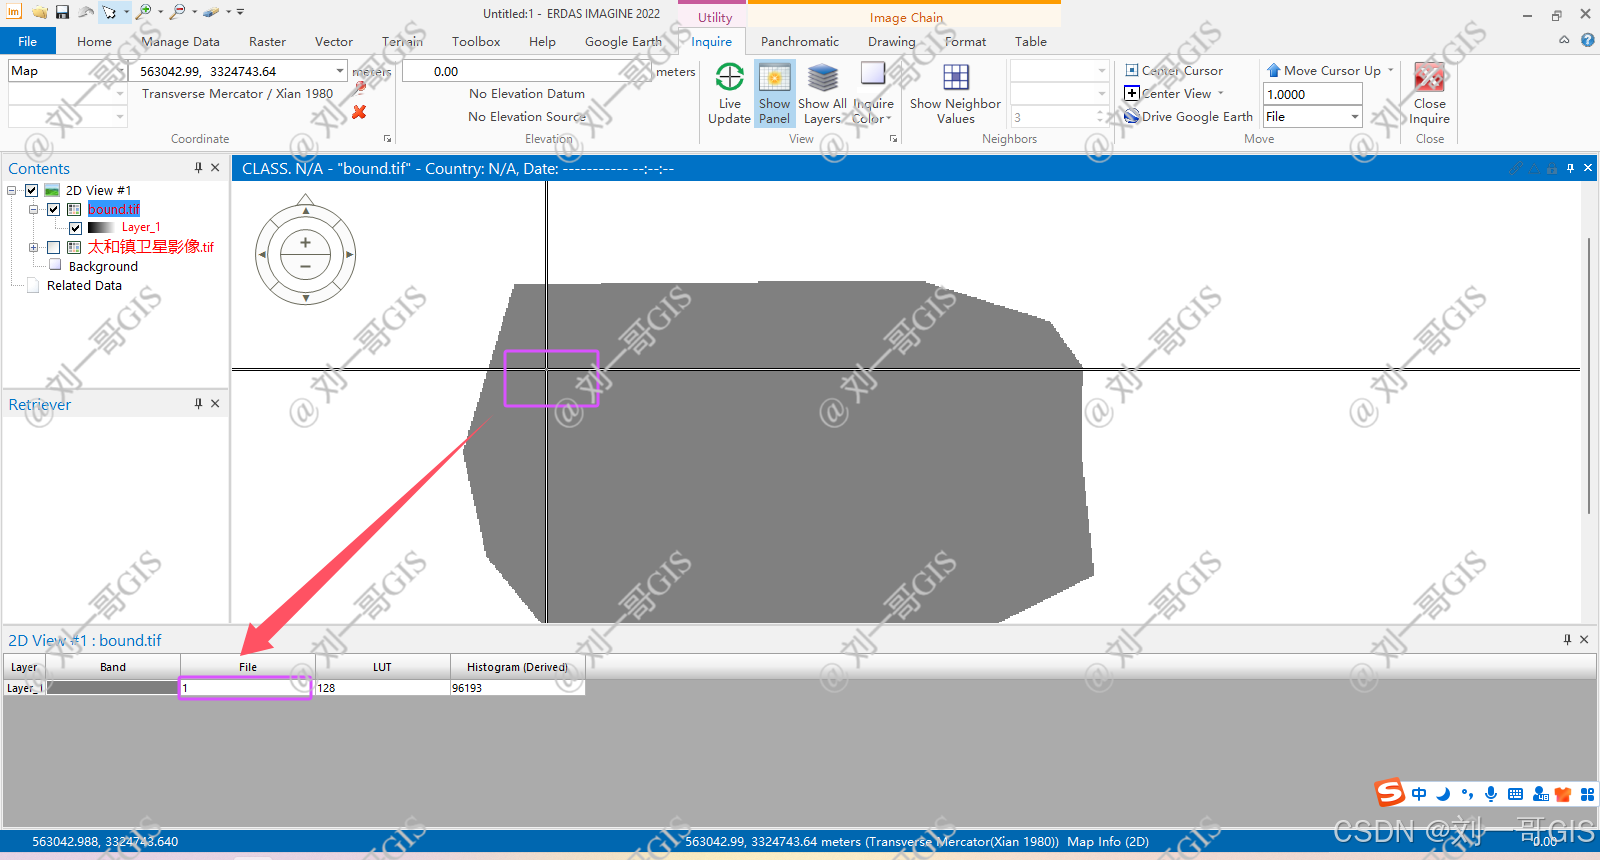This screenshot has height=860, width=1600.
Task: Click the 1.0000 move step input field
Action: pos(1312,94)
